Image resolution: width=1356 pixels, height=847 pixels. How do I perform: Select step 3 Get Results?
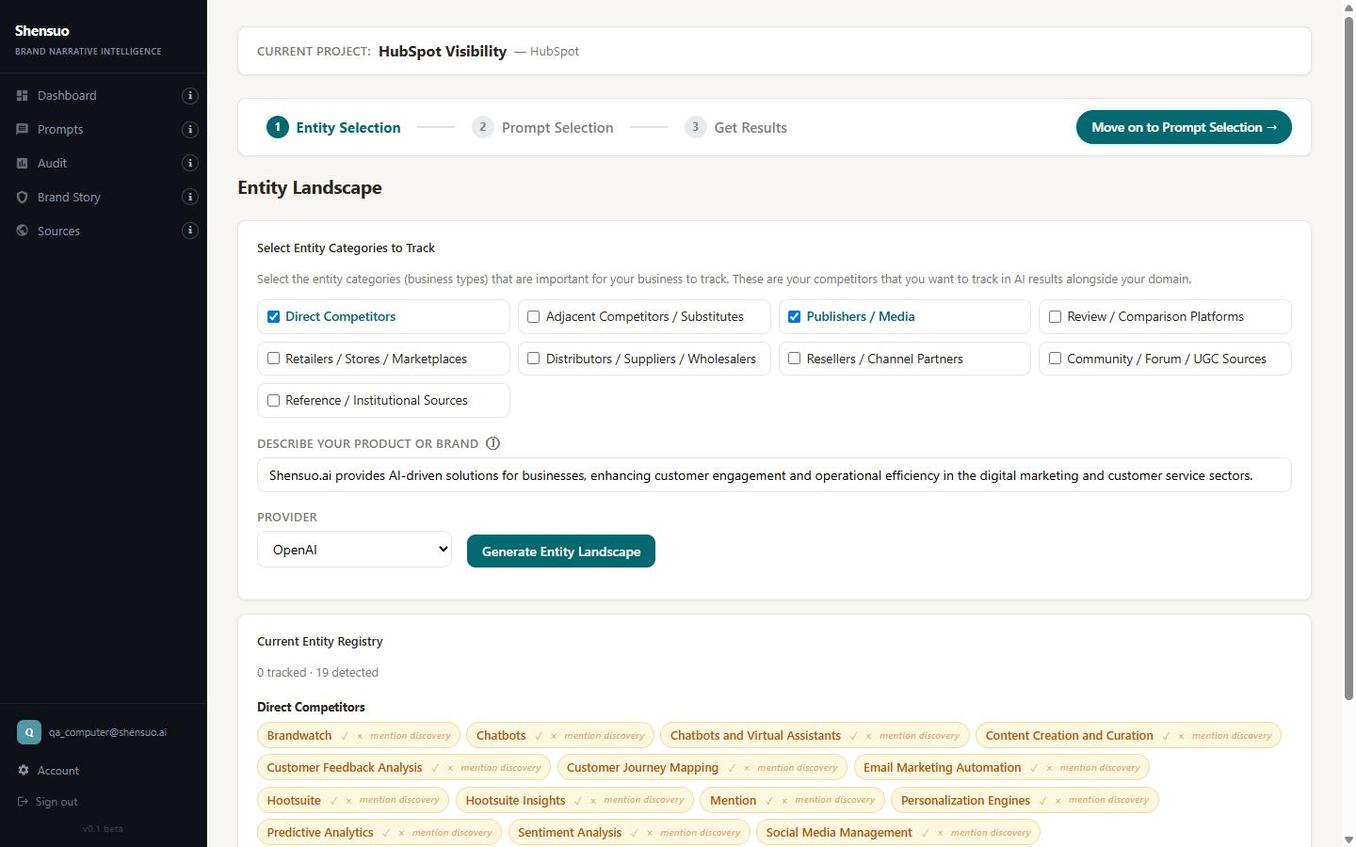pos(749,127)
